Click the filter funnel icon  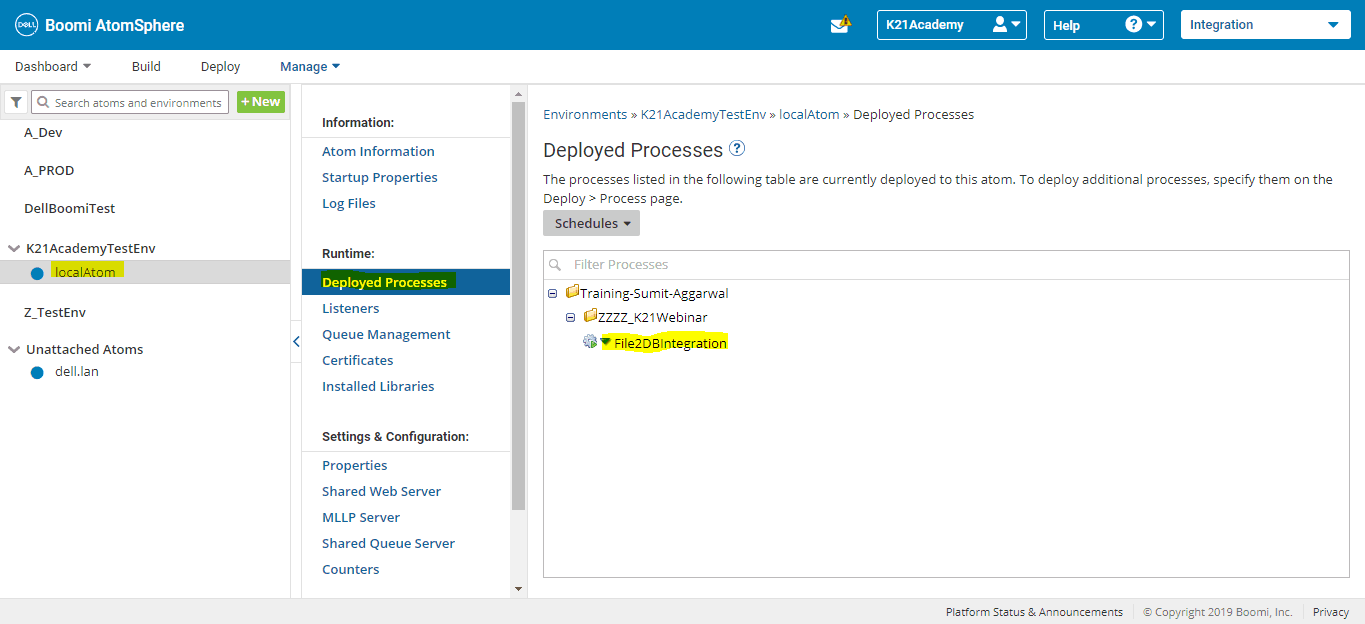pos(16,102)
